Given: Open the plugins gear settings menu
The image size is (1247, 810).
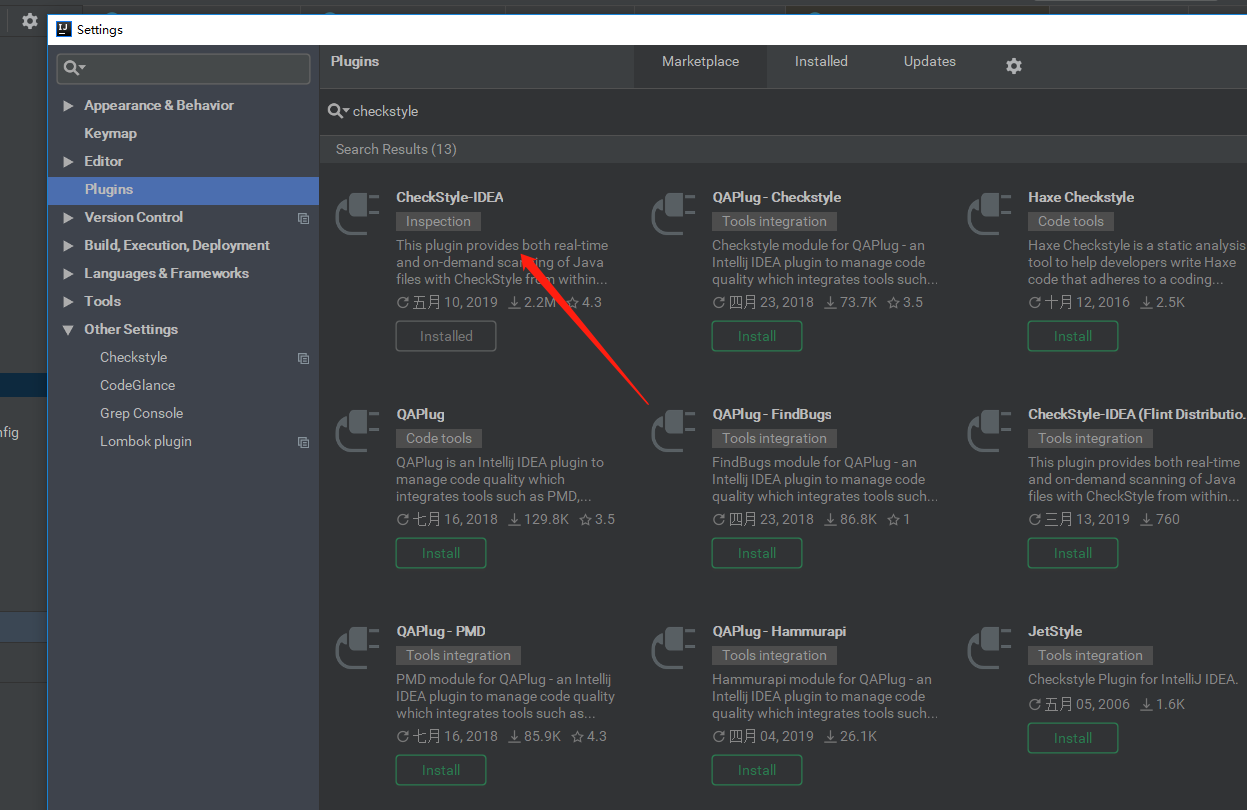Looking at the screenshot, I should tap(1014, 66).
